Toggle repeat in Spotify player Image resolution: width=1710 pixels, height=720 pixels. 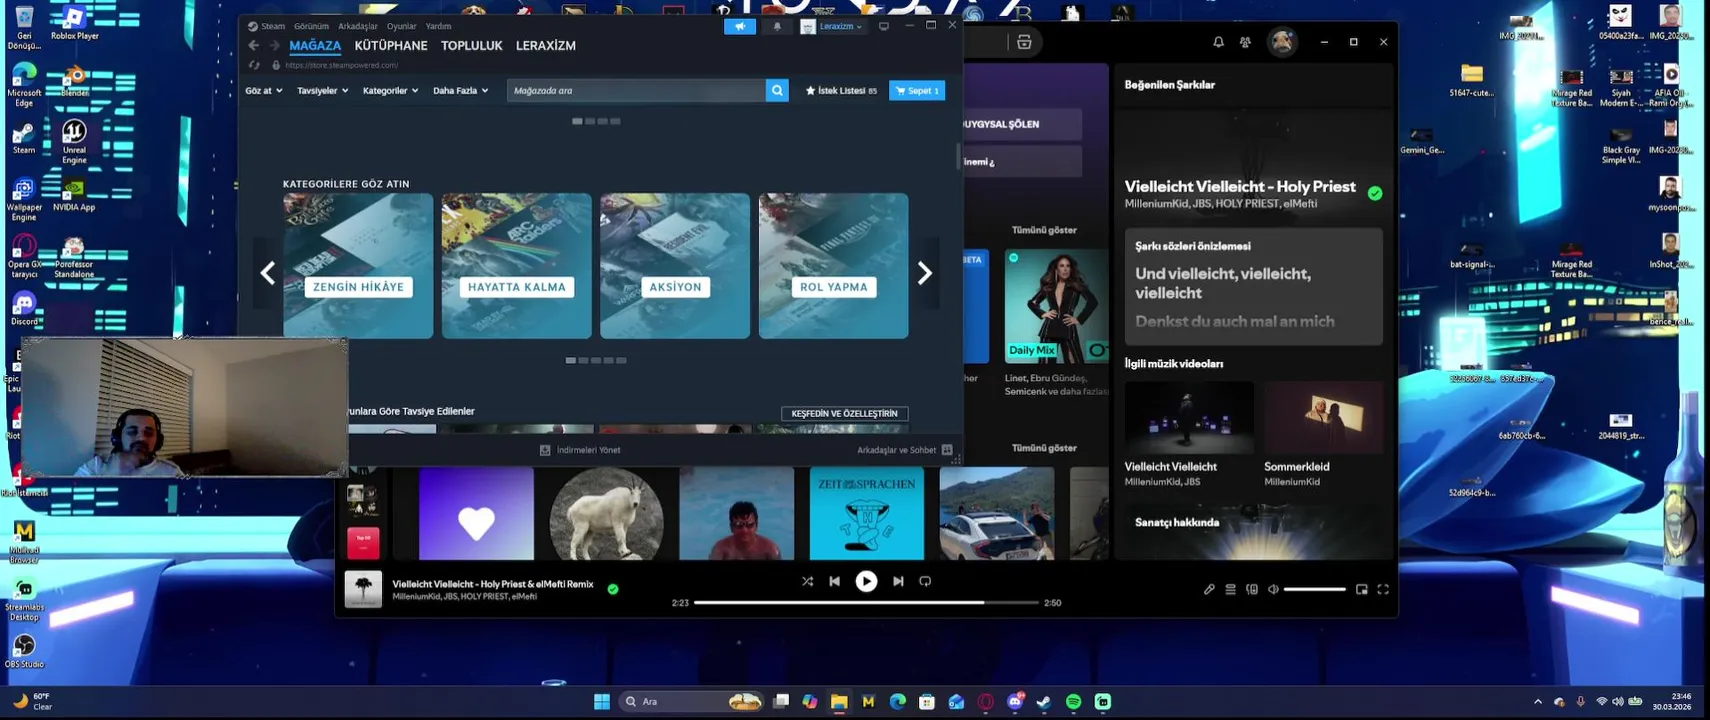[x=925, y=581]
